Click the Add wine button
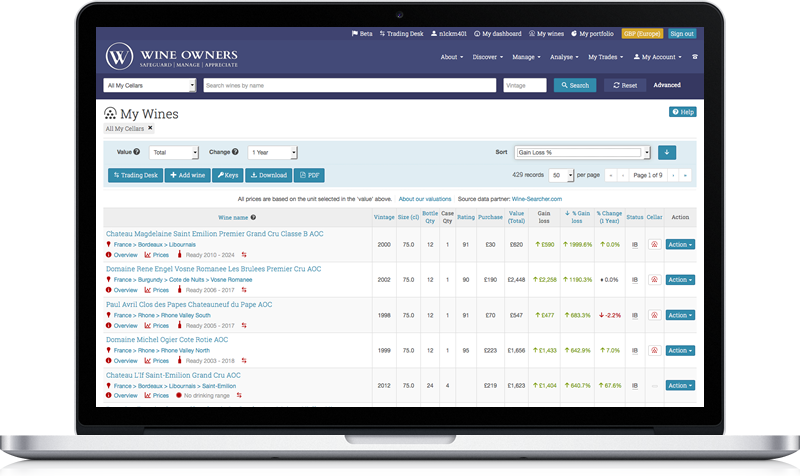 pyautogui.click(x=188, y=175)
